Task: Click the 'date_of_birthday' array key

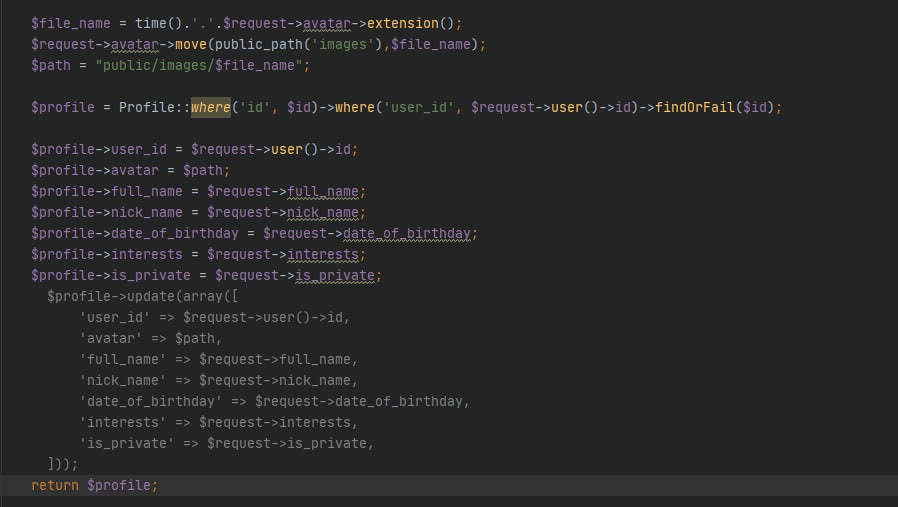Action: 151,402
